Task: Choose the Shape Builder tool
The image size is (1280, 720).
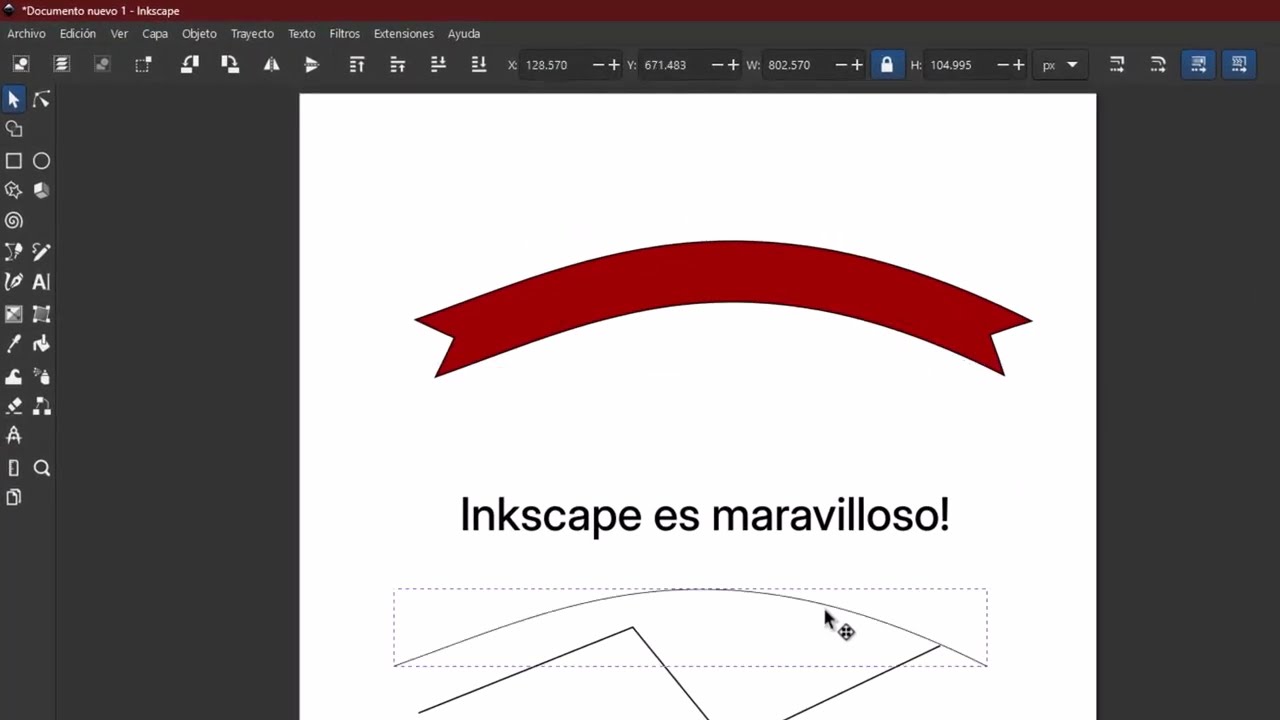Action: coord(14,129)
